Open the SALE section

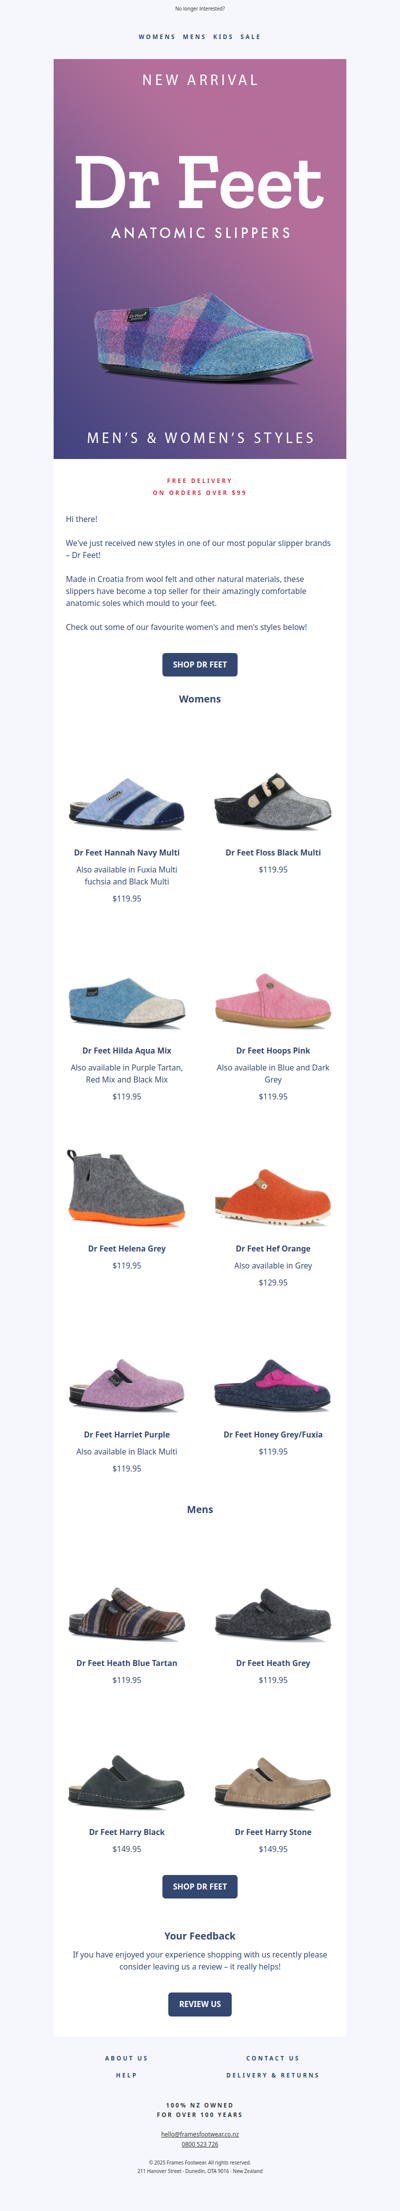pyautogui.click(x=250, y=37)
